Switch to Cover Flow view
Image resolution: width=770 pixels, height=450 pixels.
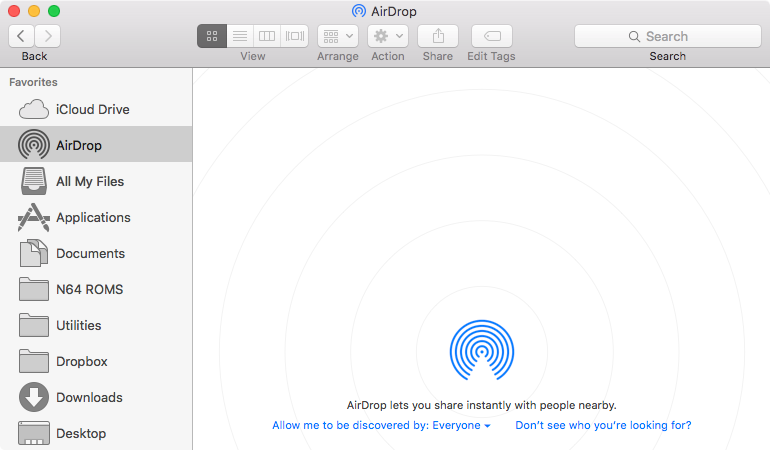coord(295,36)
